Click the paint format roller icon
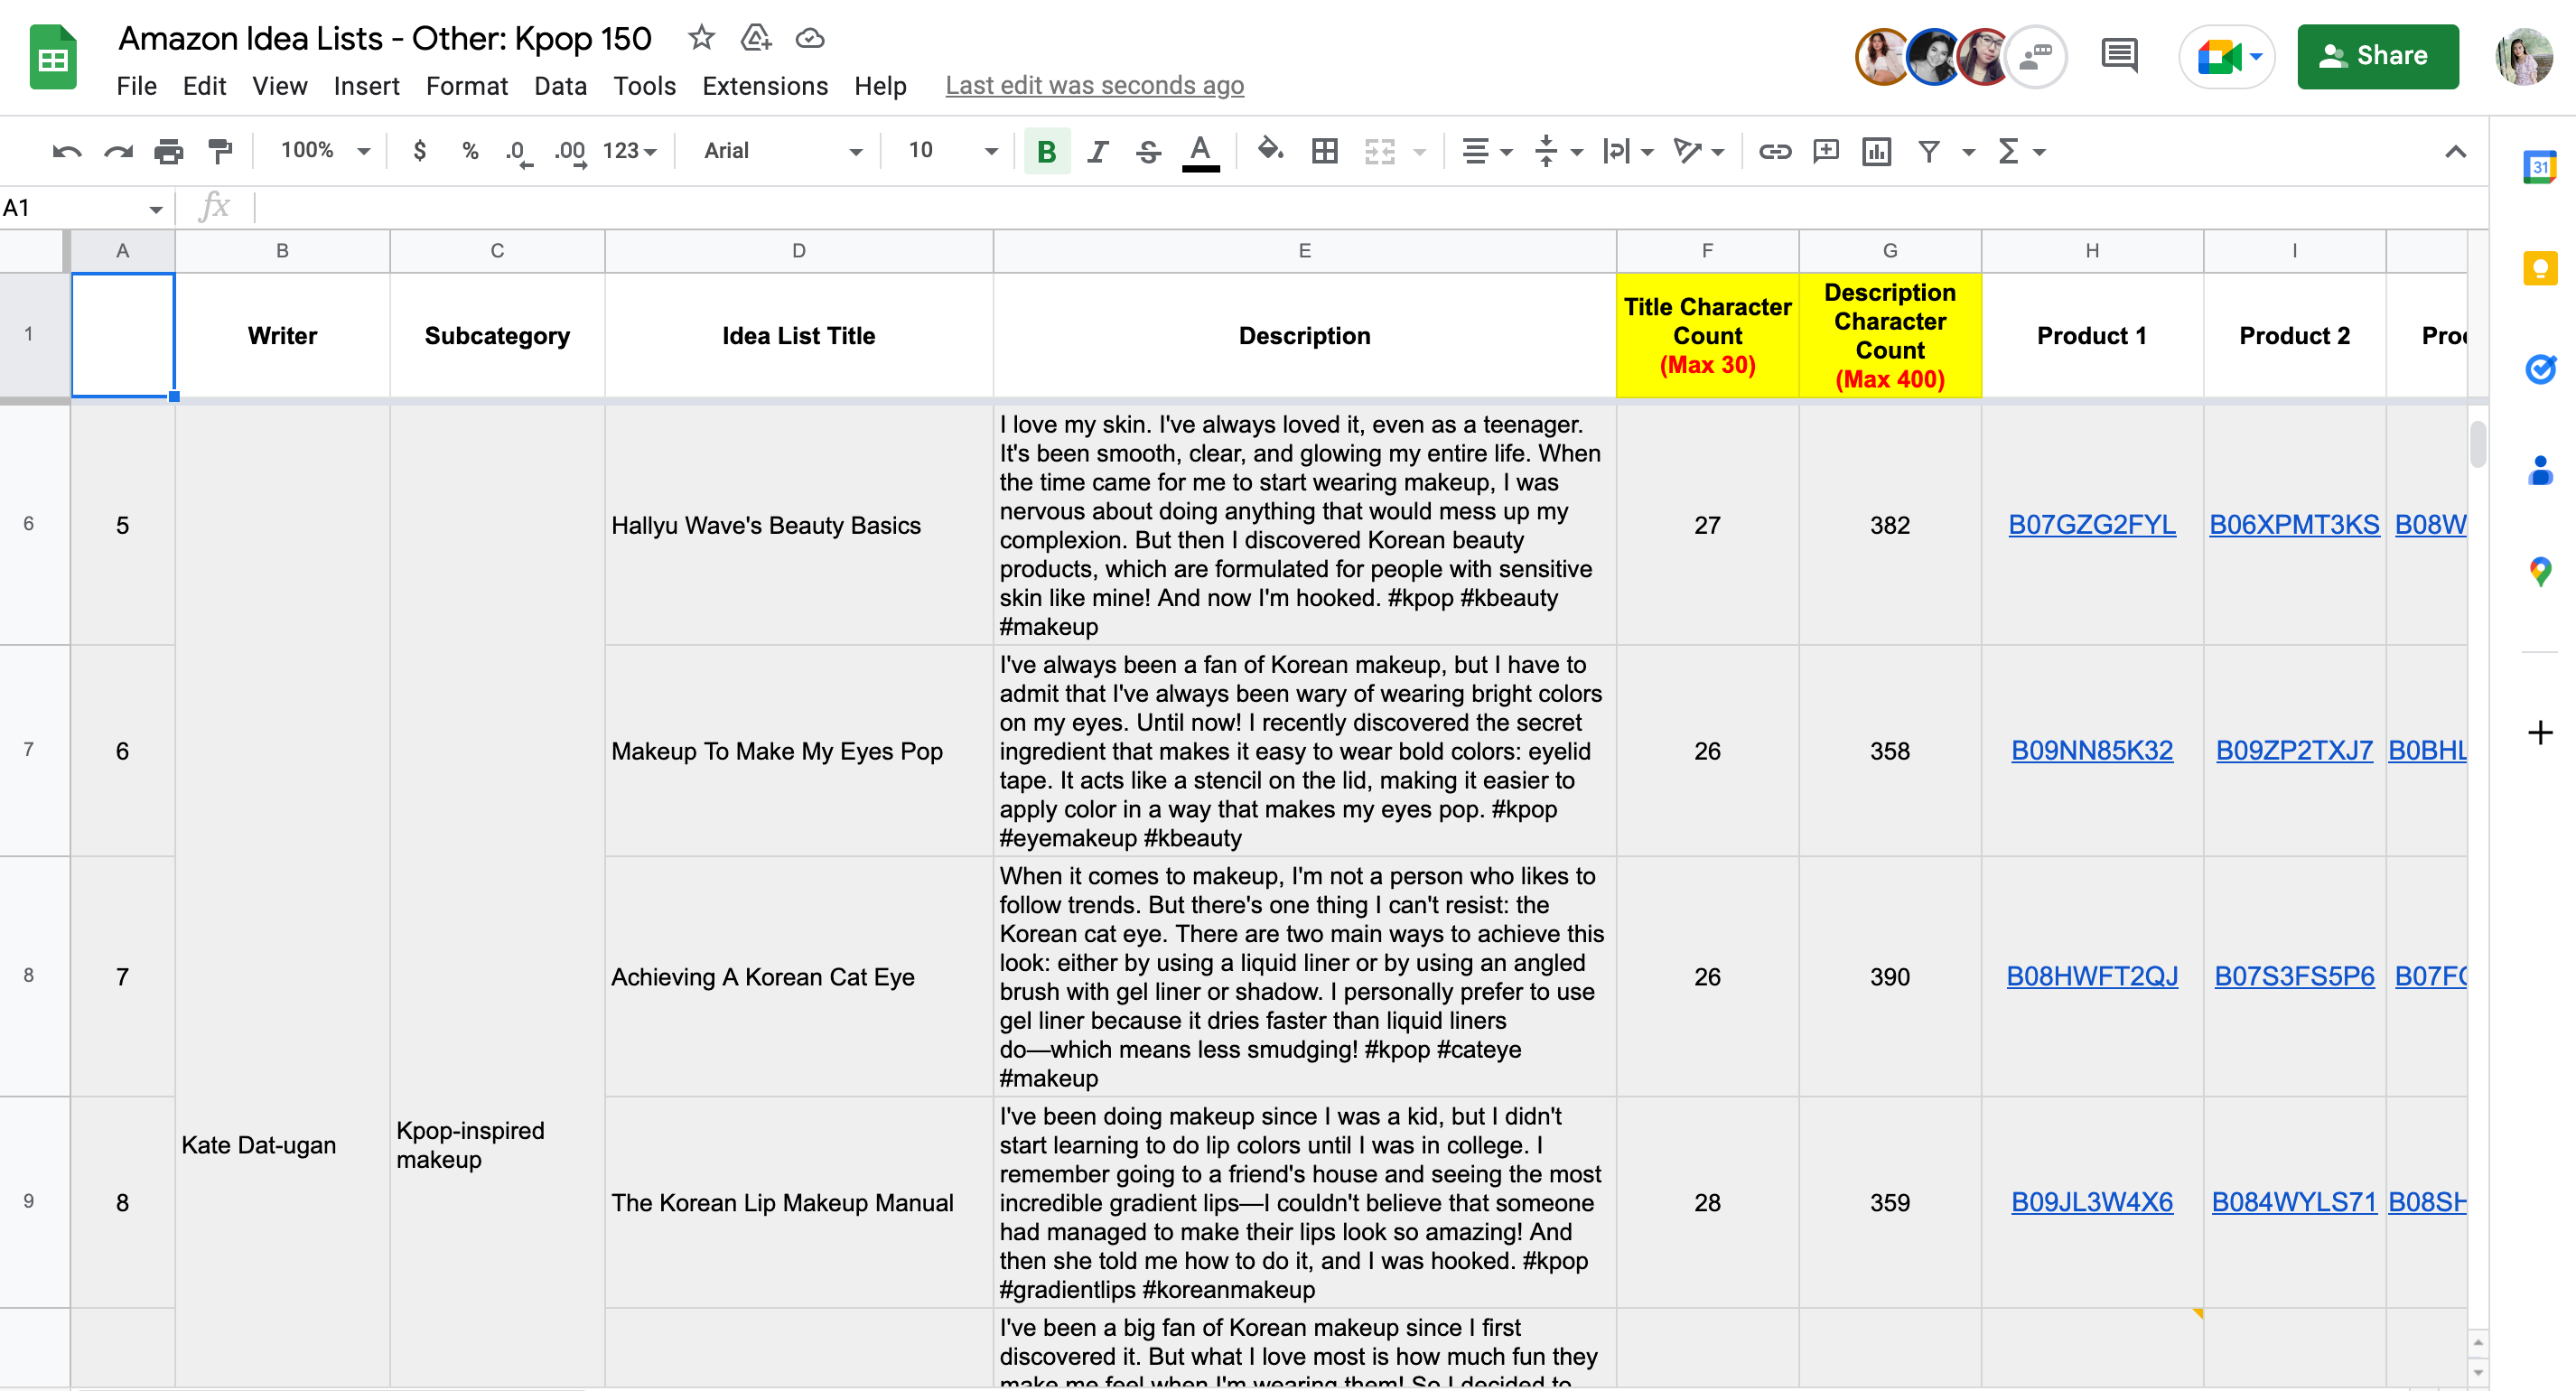 (x=220, y=151)
